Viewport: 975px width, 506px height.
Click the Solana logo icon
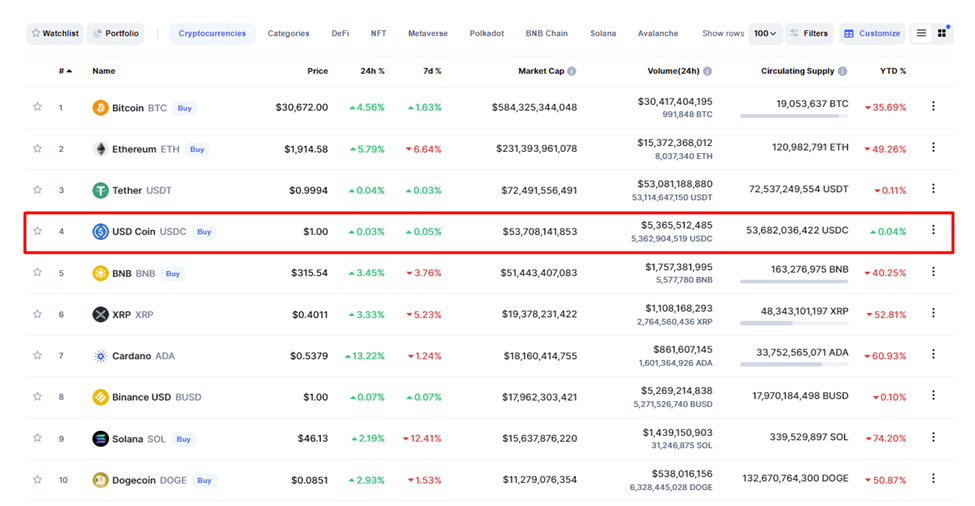[100, 438]
